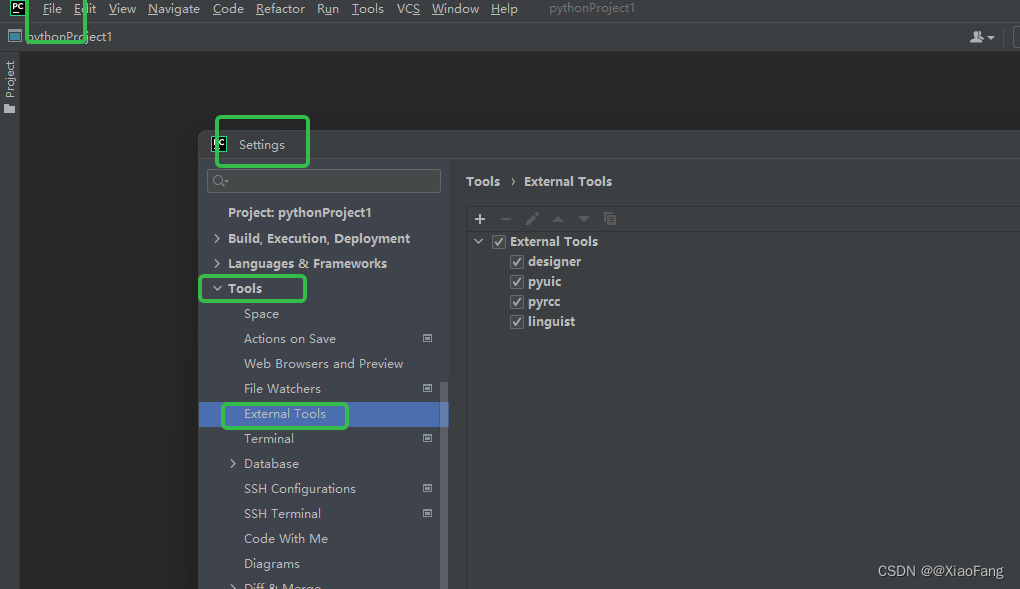Collapse the External Tools group tree
Viewport: 1020px width, 589px height.
tap(479, 241)
